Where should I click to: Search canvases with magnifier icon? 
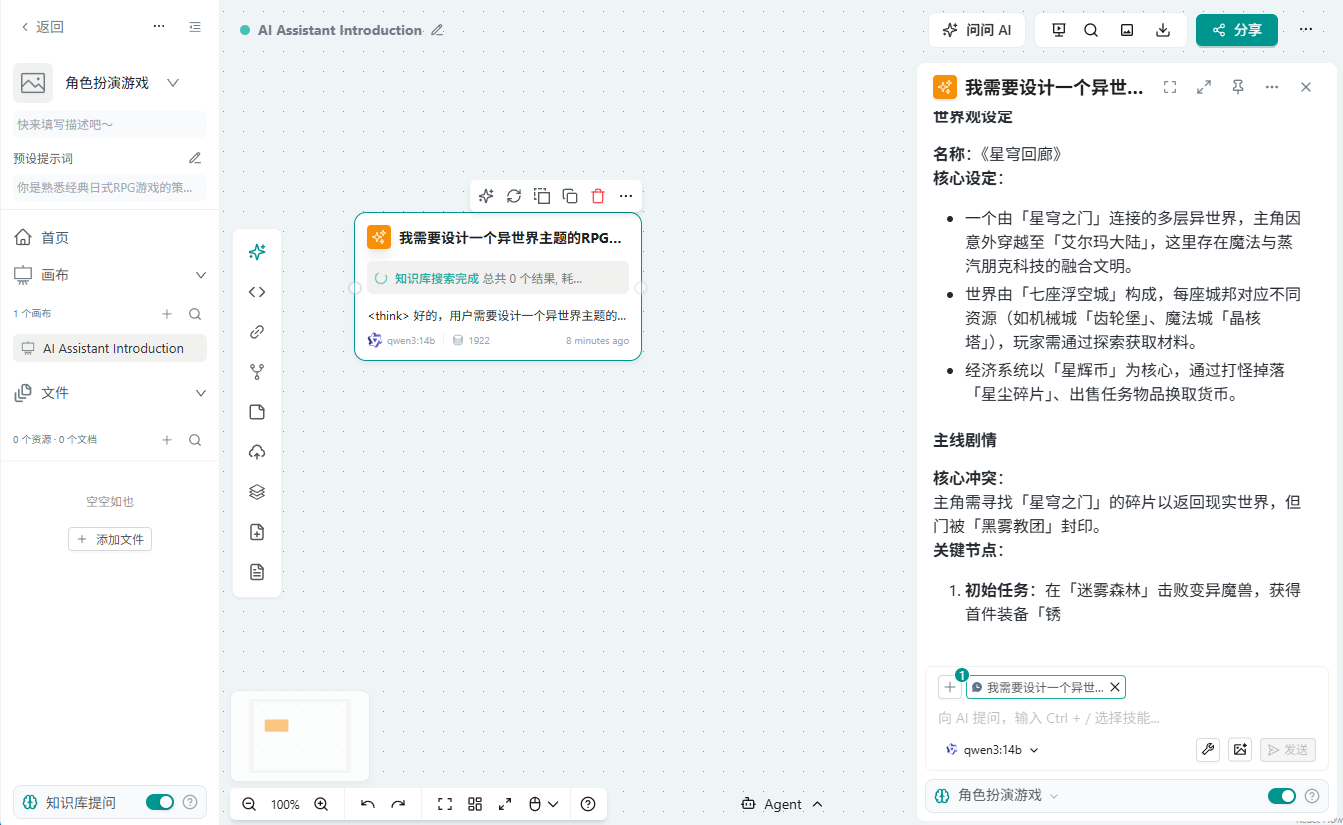(195, 314)
